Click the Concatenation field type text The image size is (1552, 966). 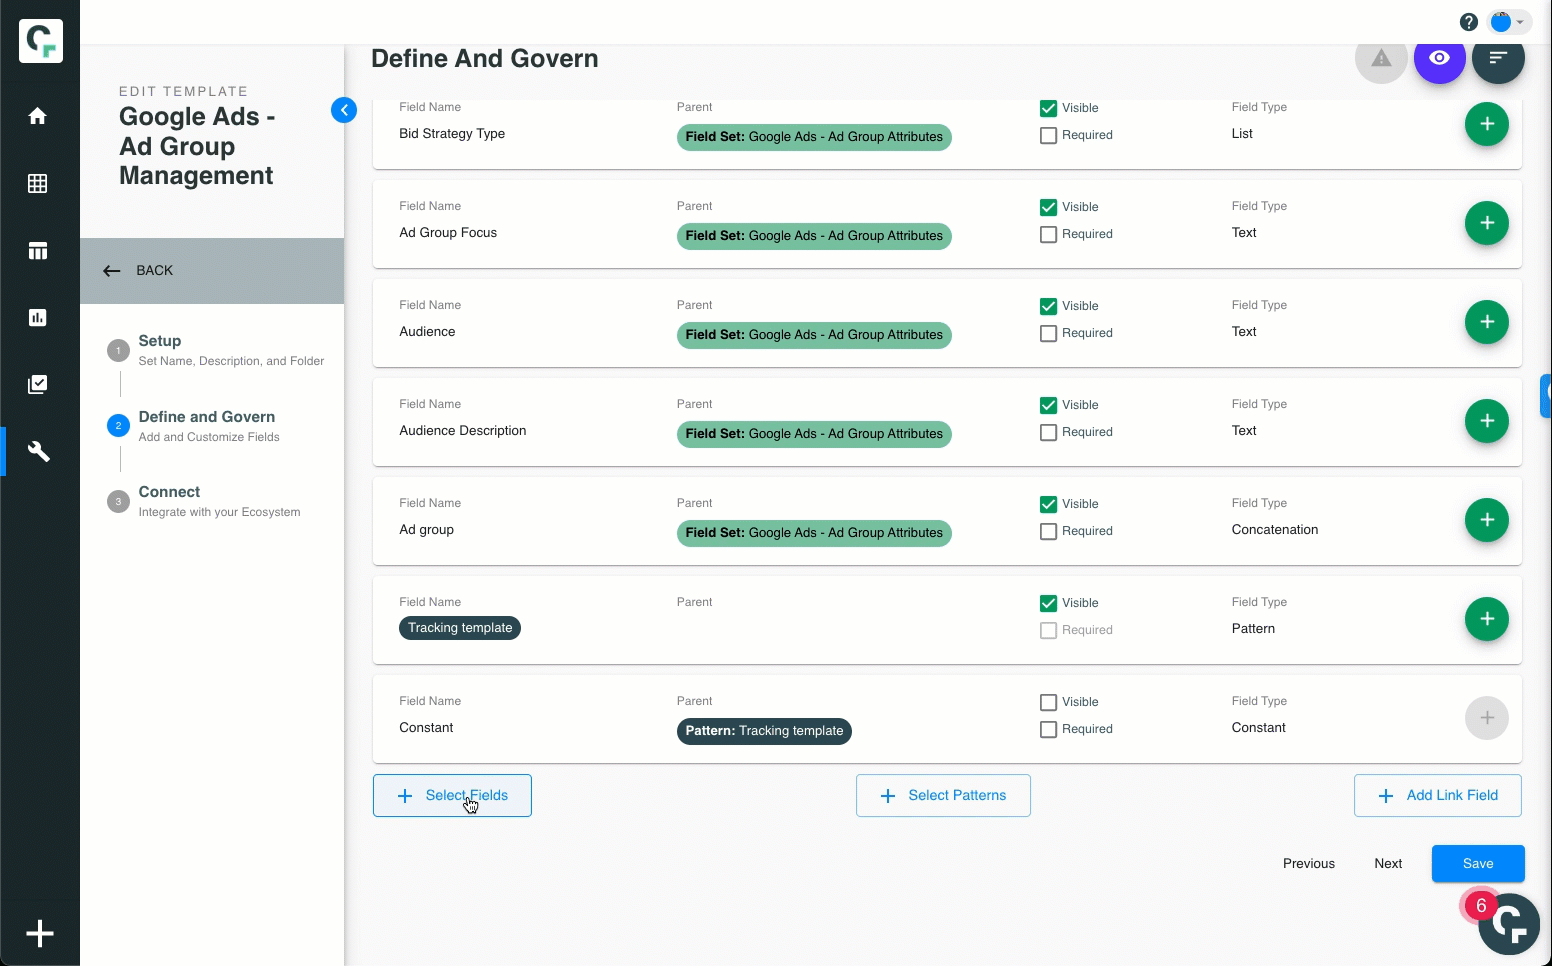[1275, 530]
